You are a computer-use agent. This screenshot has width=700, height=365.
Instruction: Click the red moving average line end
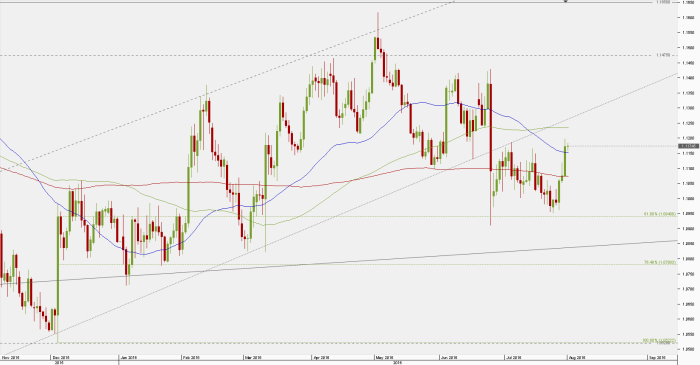pyautogui.click(x=567, y=176)
